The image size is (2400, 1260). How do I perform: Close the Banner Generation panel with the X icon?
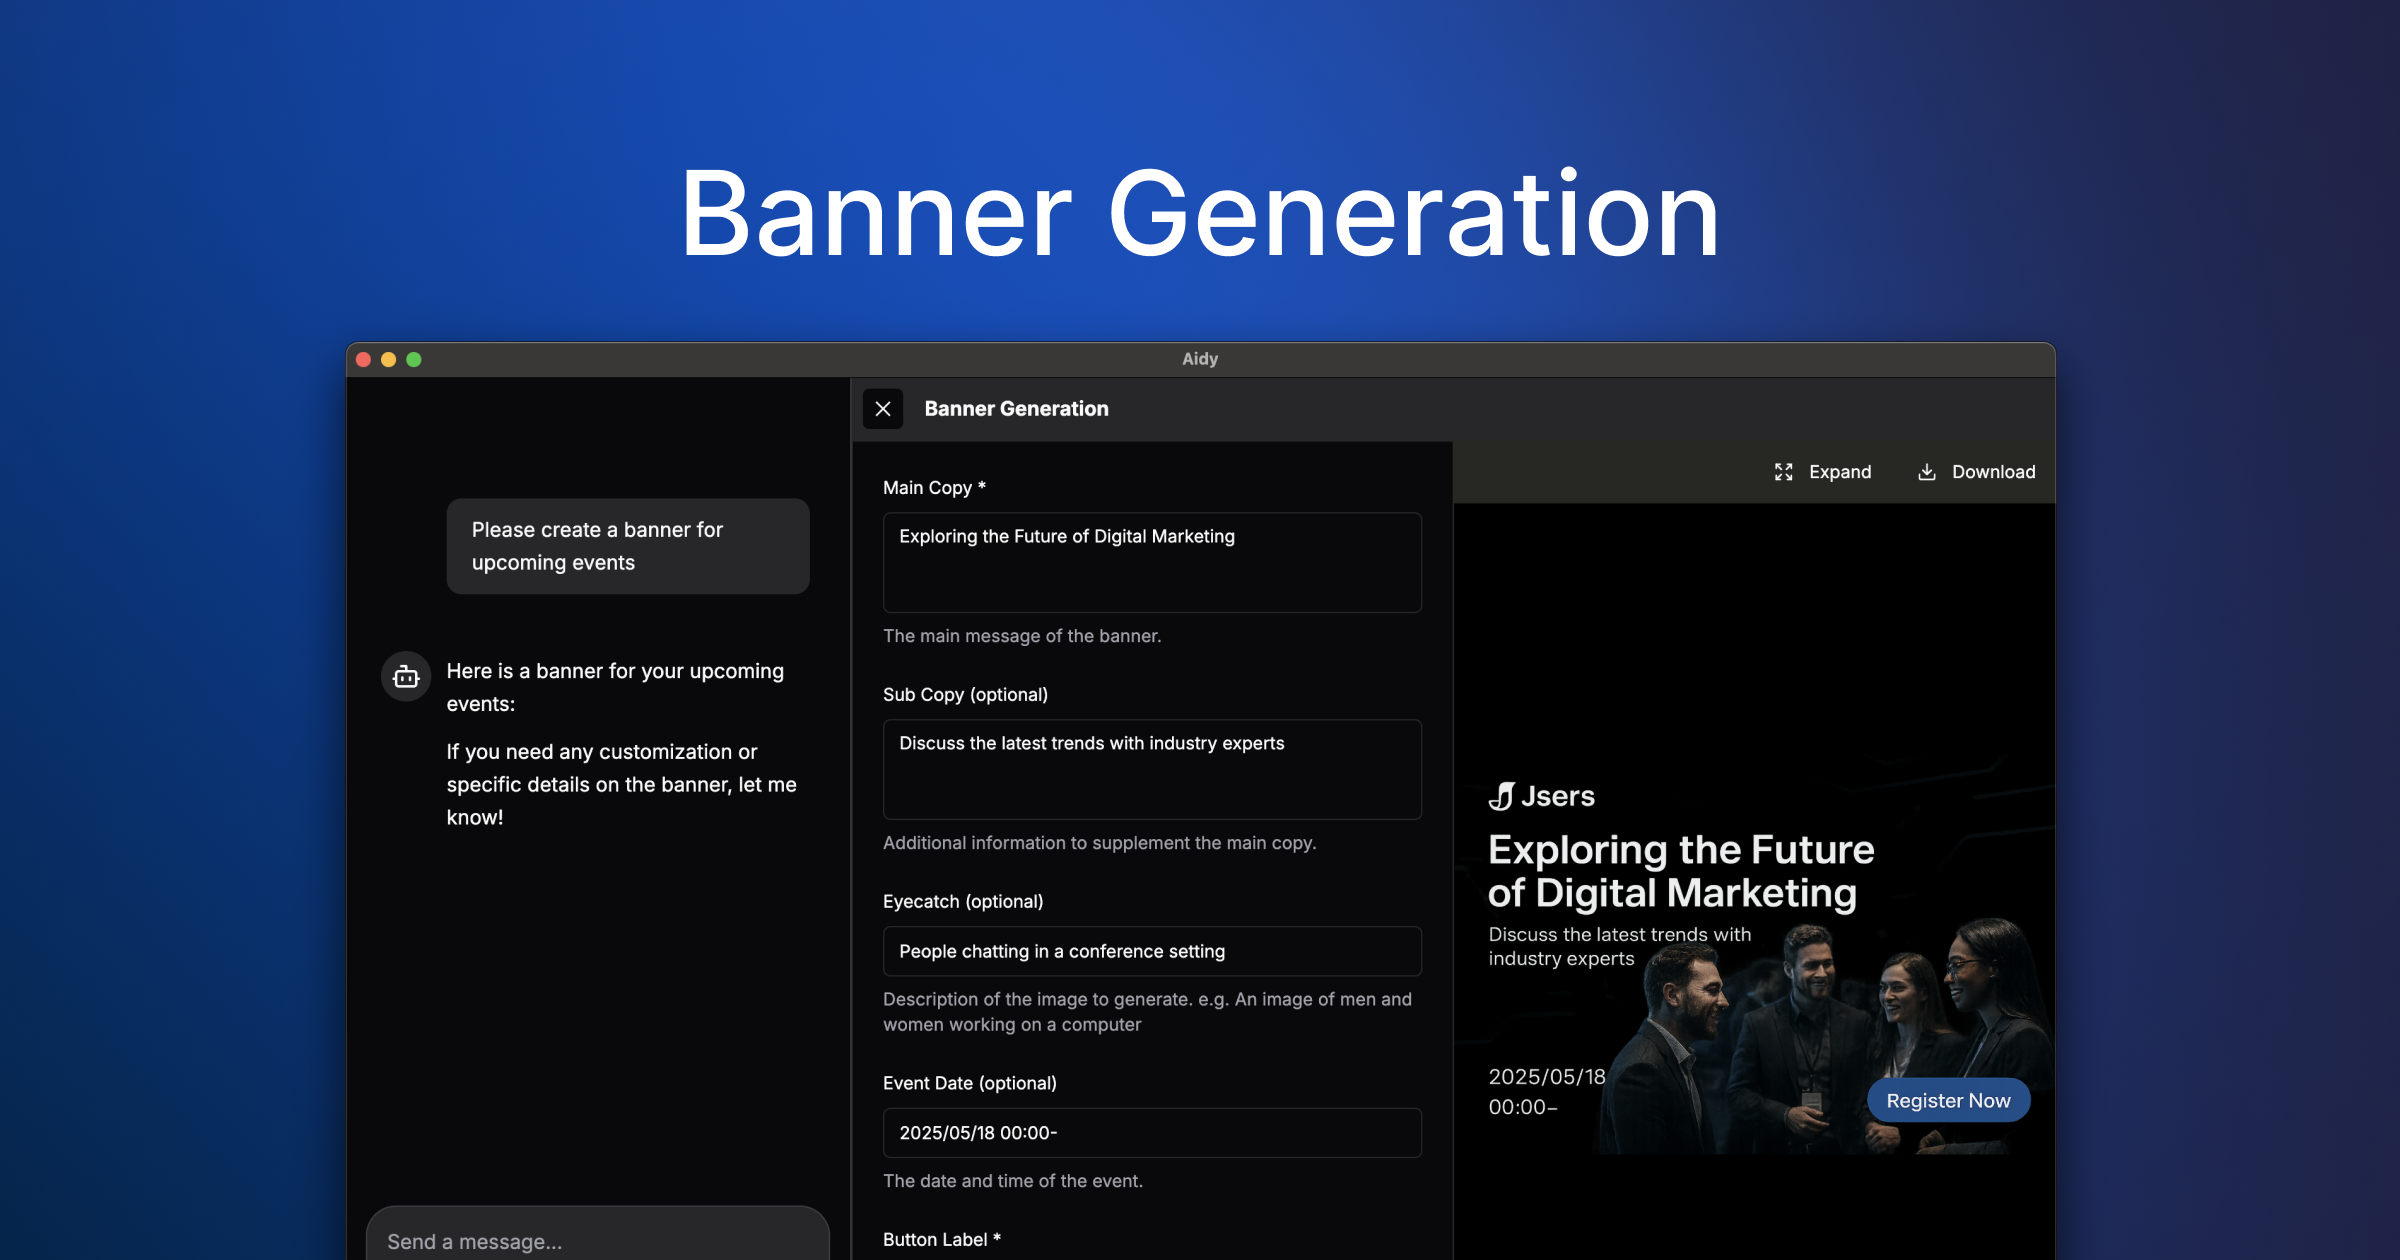coord(882,409)
